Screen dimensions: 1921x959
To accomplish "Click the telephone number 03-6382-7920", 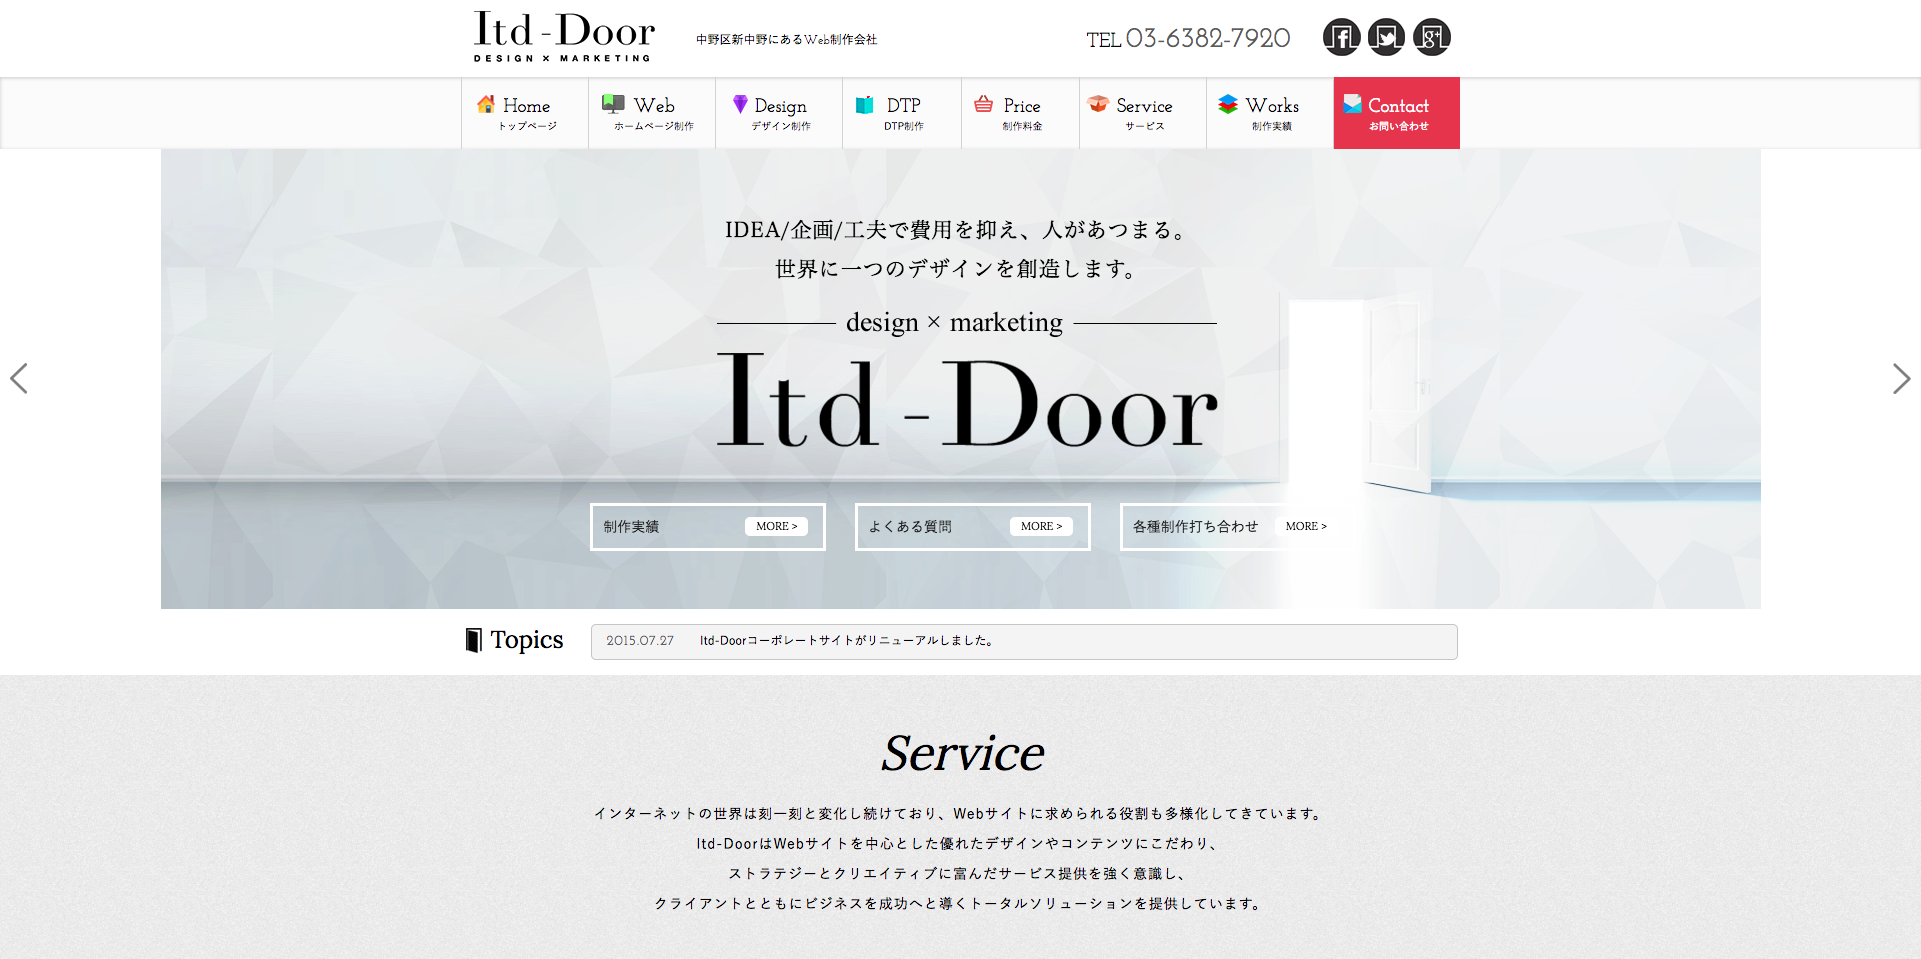I will pos(1207,39).
